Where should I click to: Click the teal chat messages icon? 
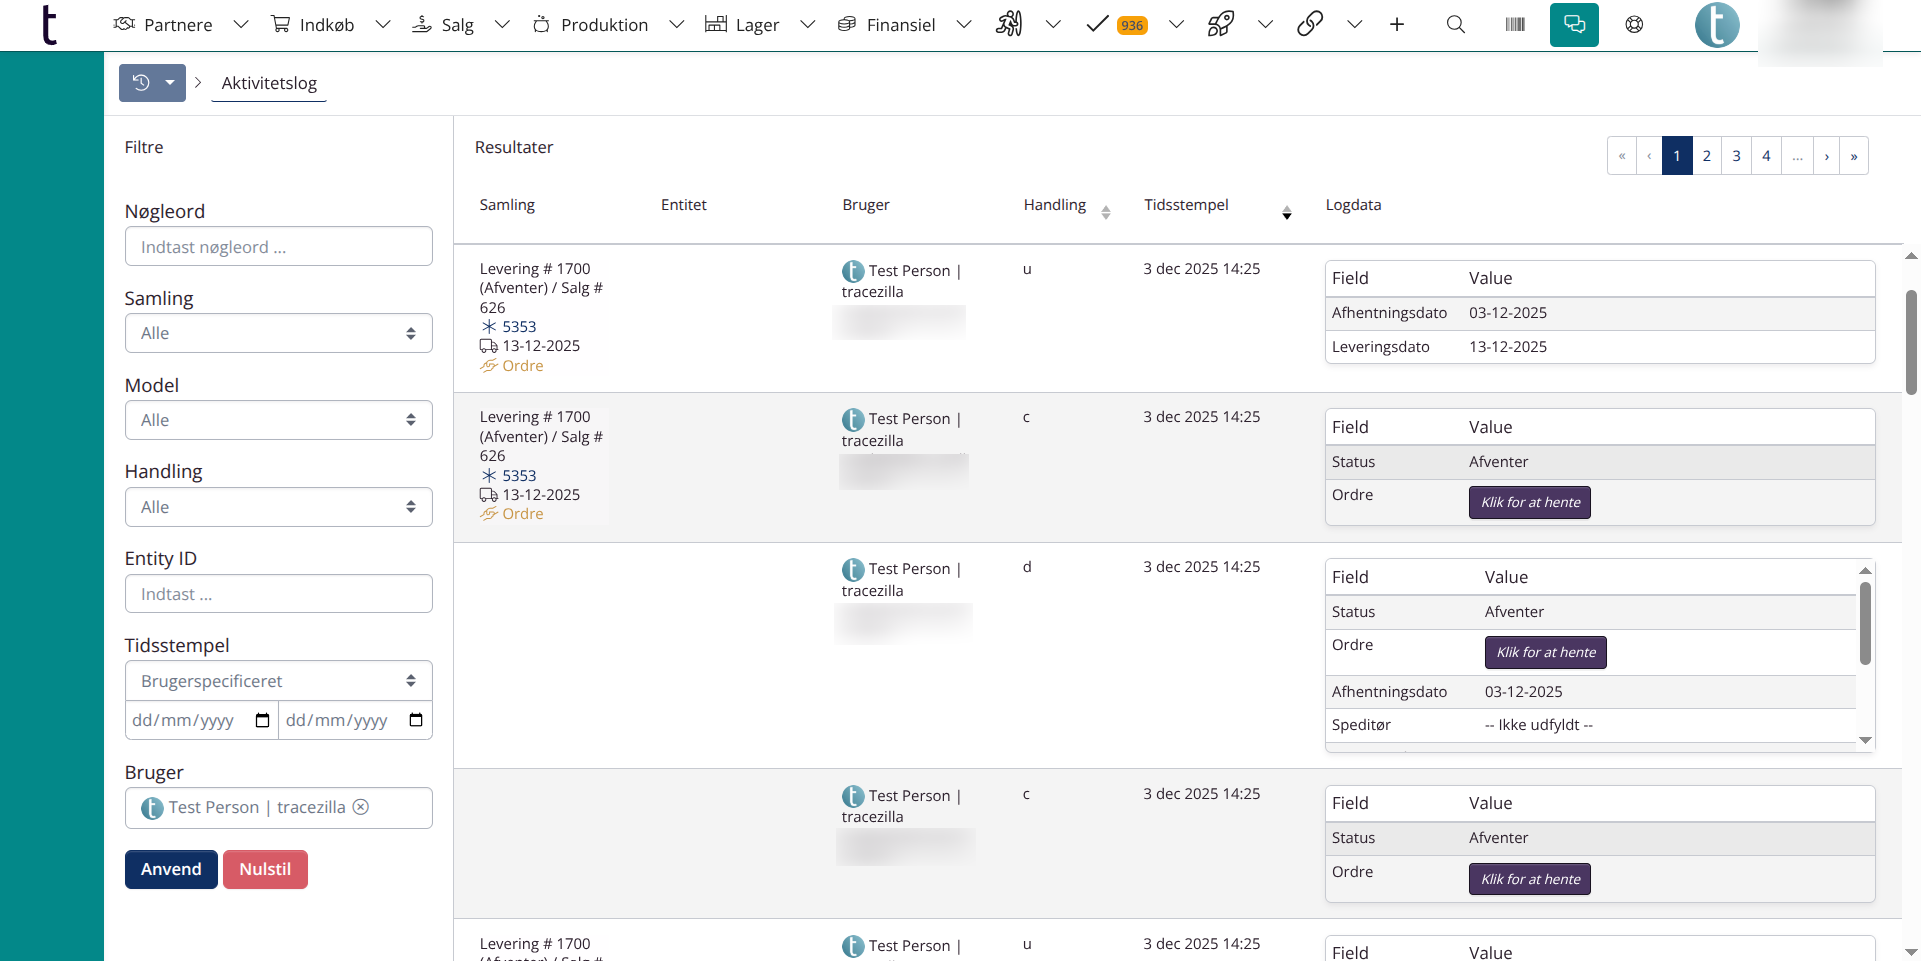coord(1574,25)
